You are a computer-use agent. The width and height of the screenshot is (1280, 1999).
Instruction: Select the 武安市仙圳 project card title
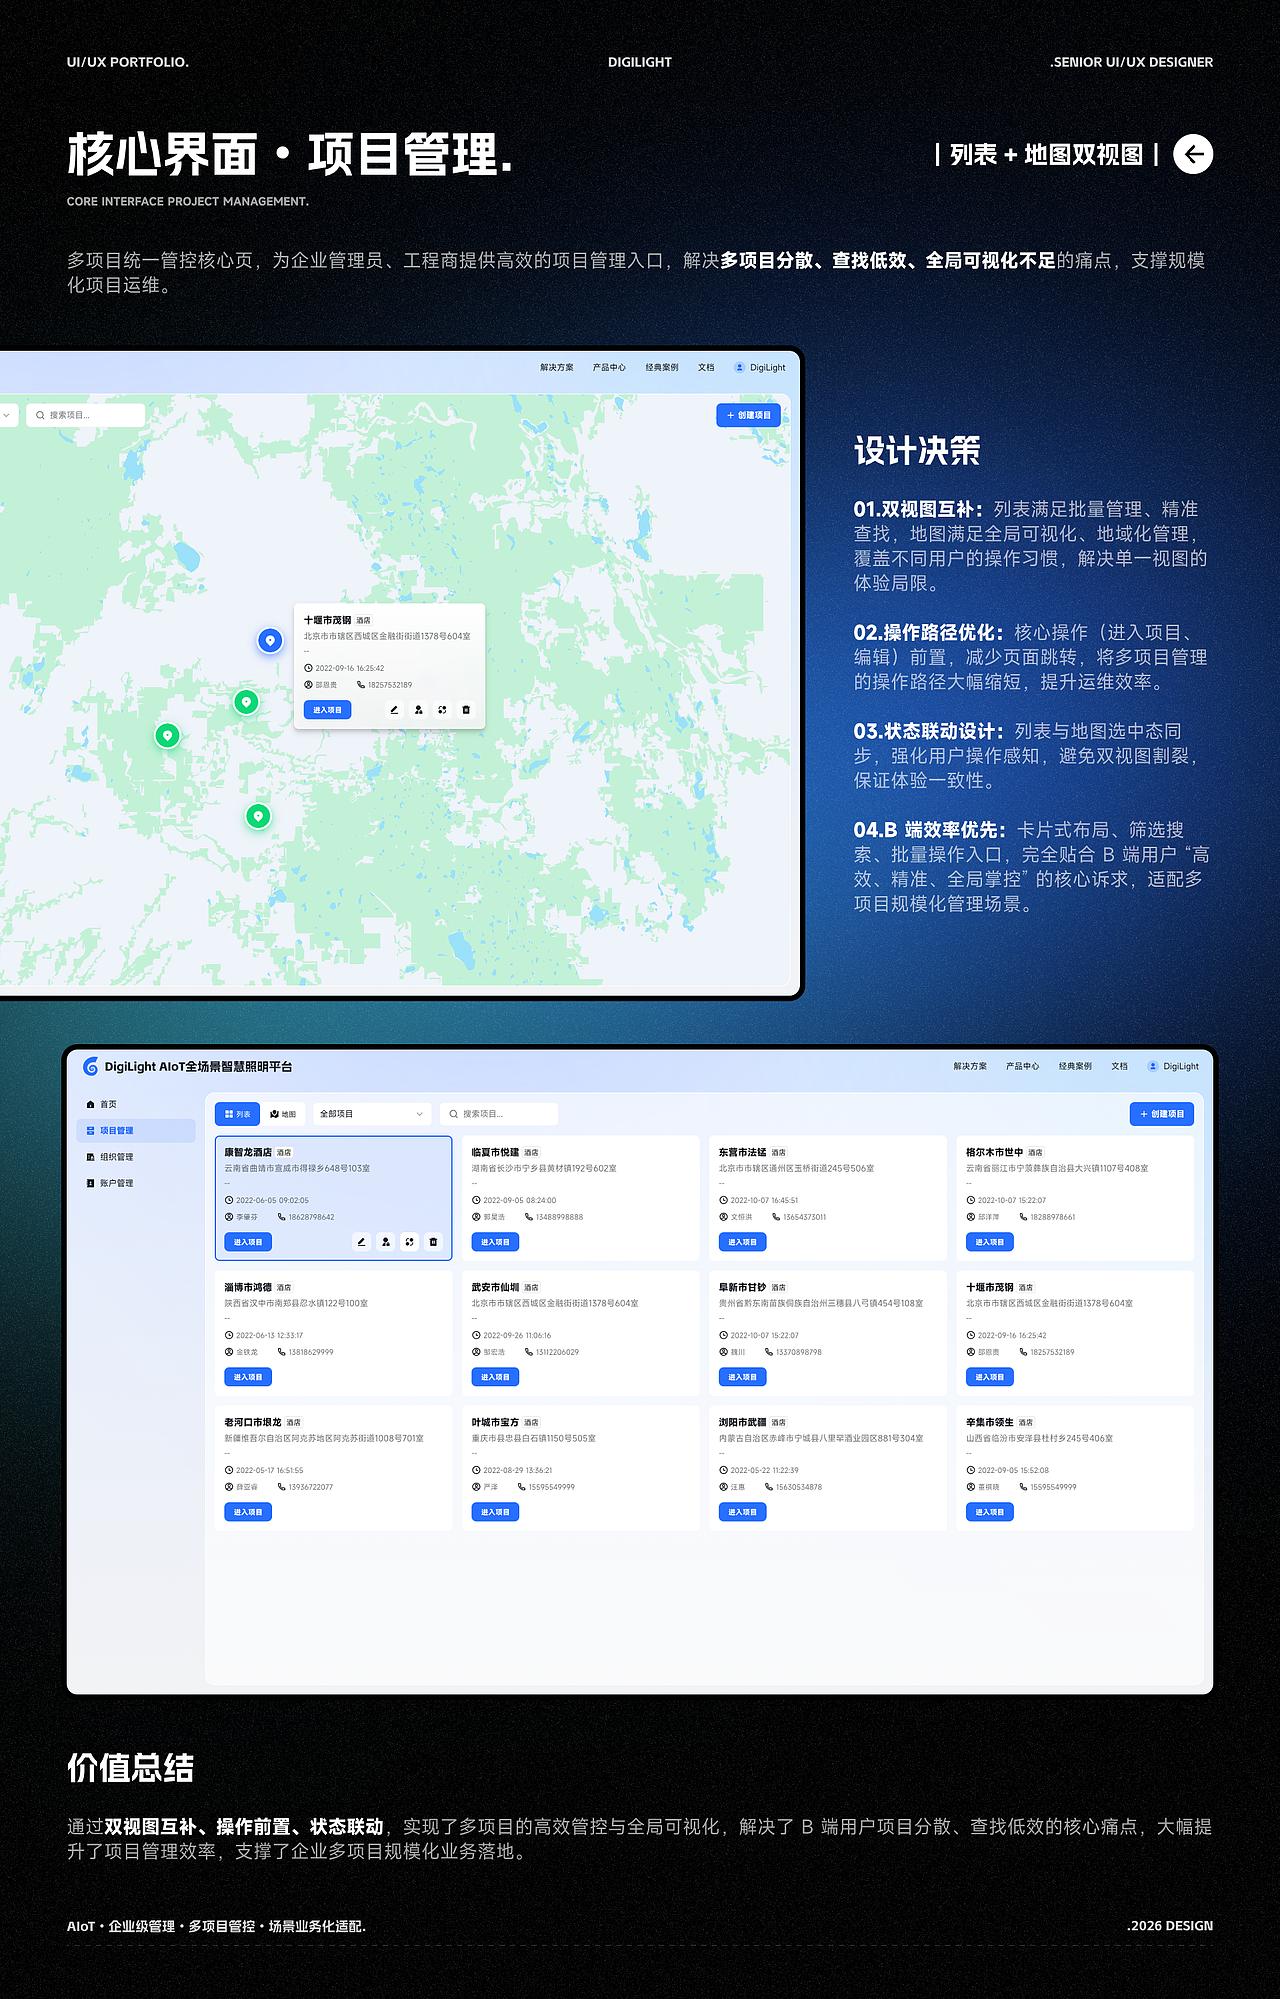pos(496,1288)
